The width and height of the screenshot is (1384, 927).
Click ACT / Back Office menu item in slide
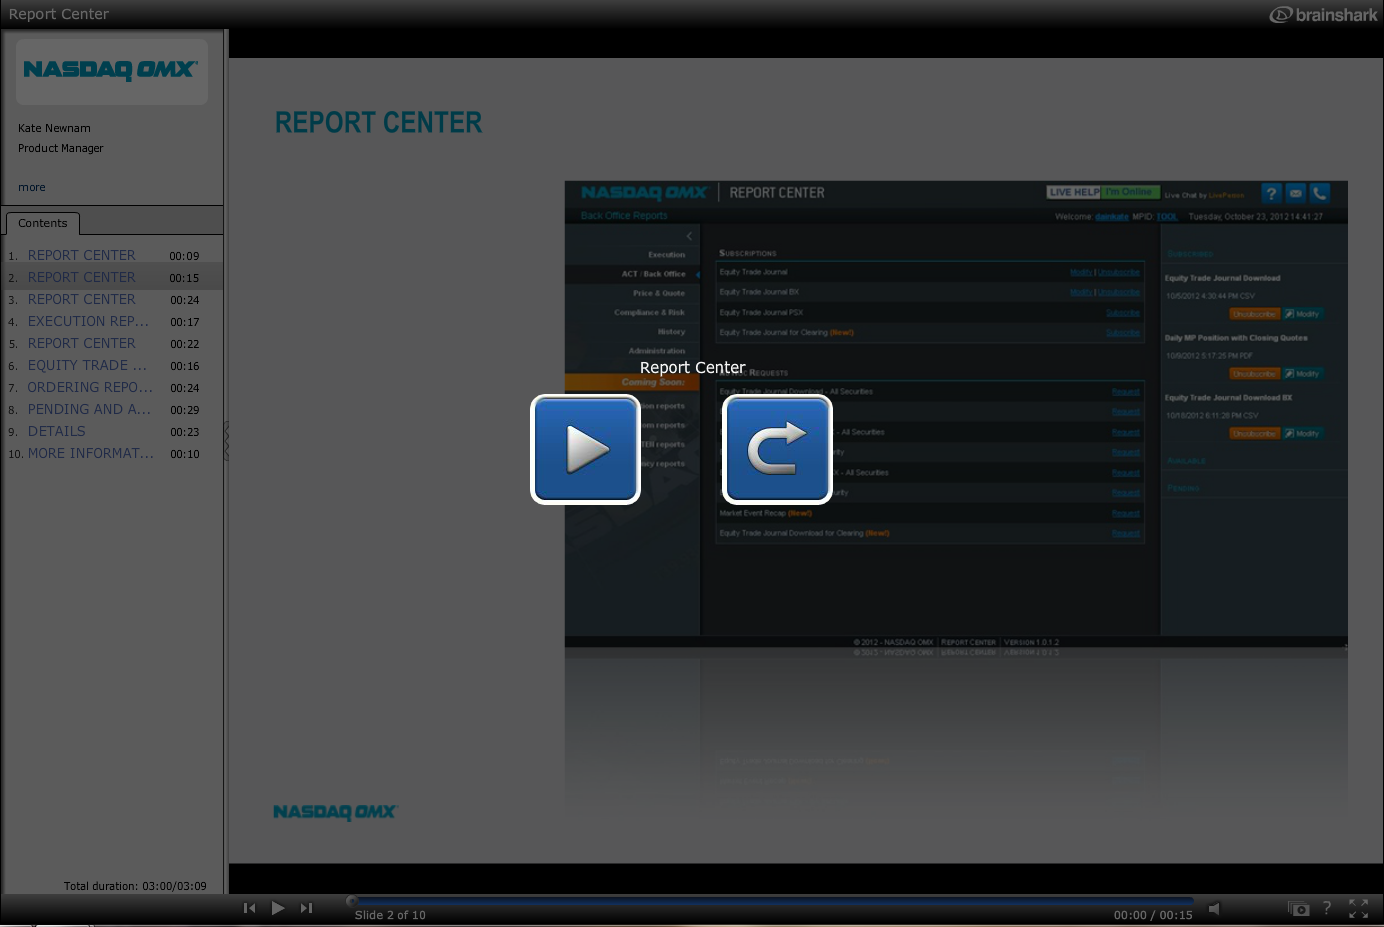coord(653,274)
